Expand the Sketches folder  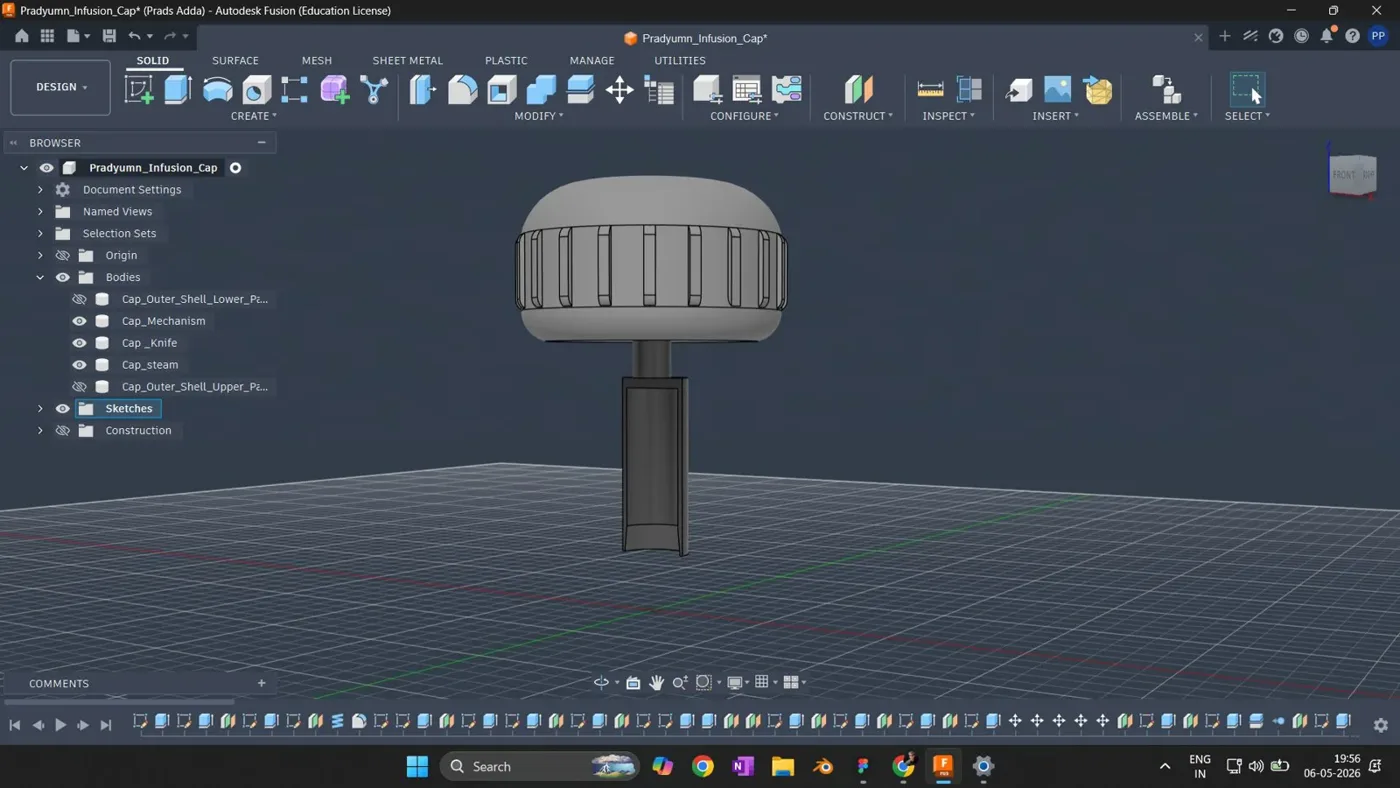tap(40, 409)
